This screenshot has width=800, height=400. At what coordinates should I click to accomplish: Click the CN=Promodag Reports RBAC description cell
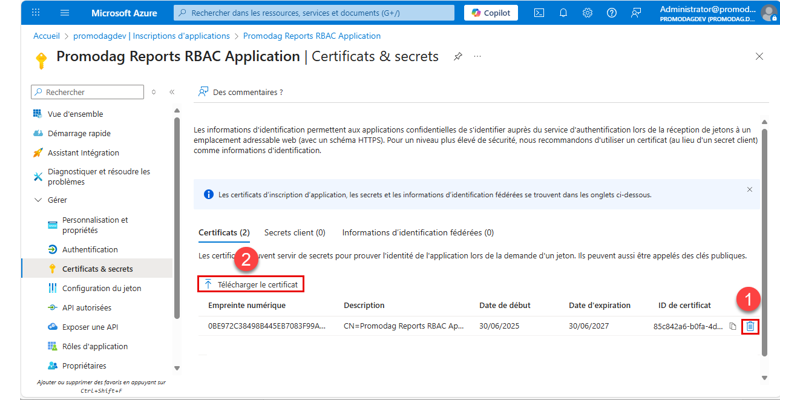tap(404, 327)
